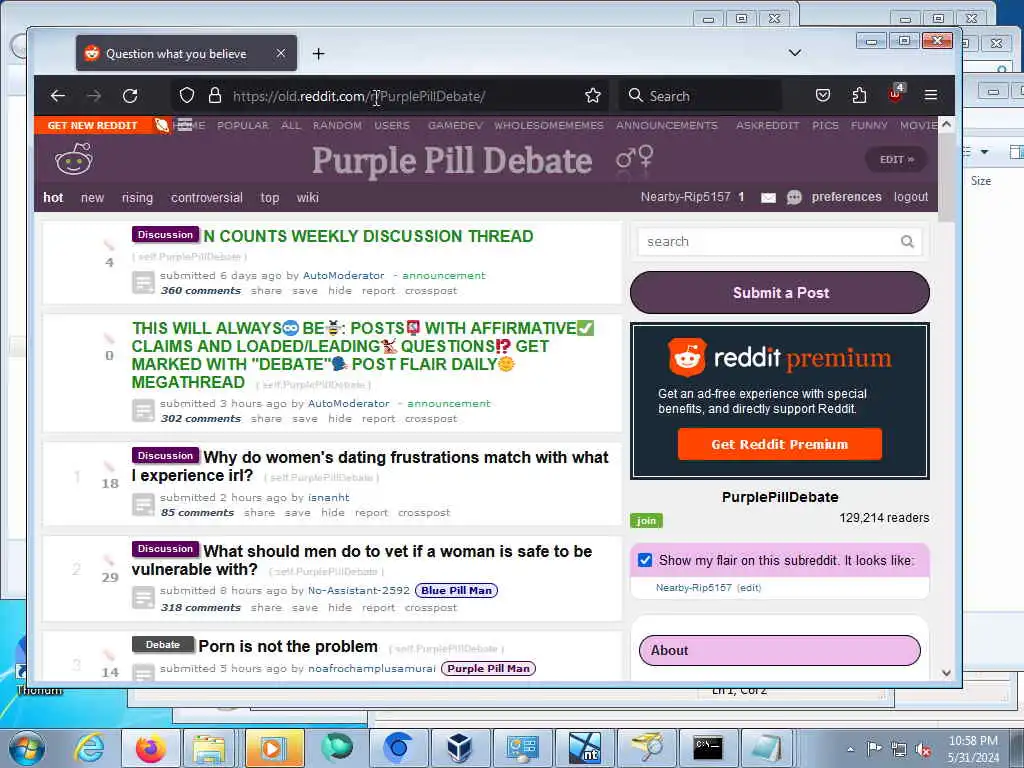
Task: Click the URL address bar
Action: [392, 96]
